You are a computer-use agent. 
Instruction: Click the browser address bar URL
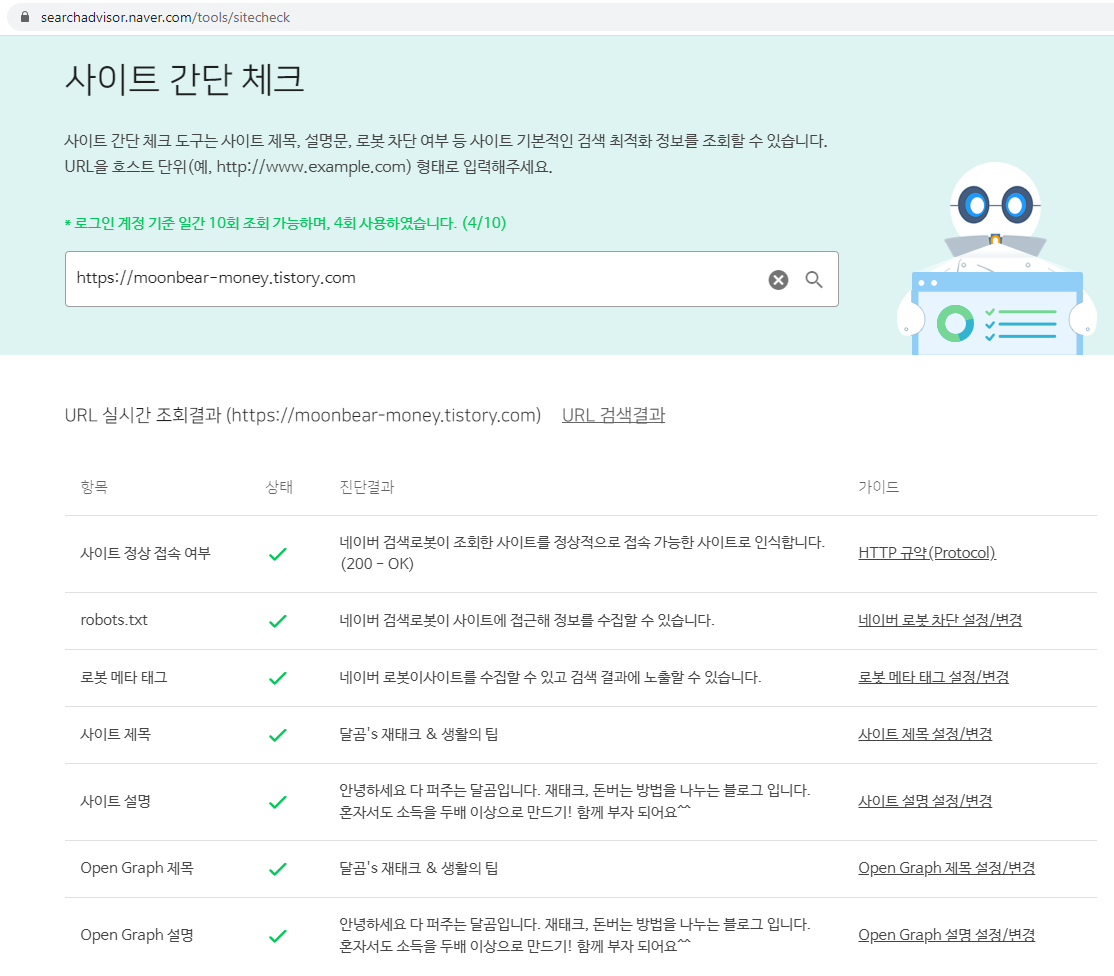(x=165, y=17)
